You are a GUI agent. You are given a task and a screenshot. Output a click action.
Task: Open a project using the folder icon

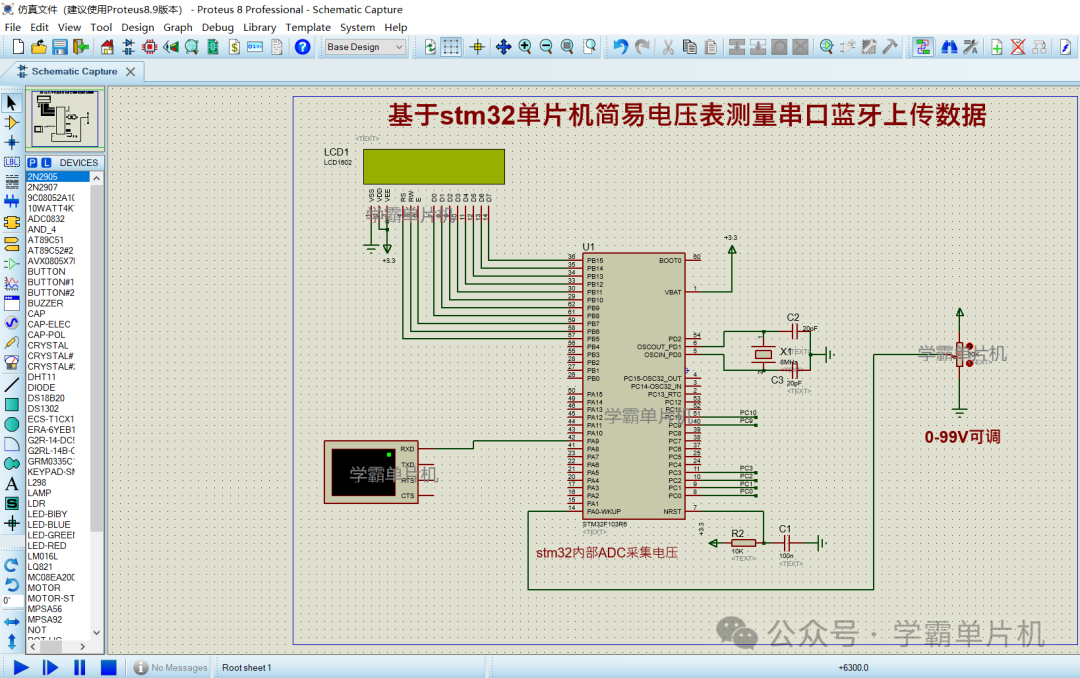(x=39, y=47)
